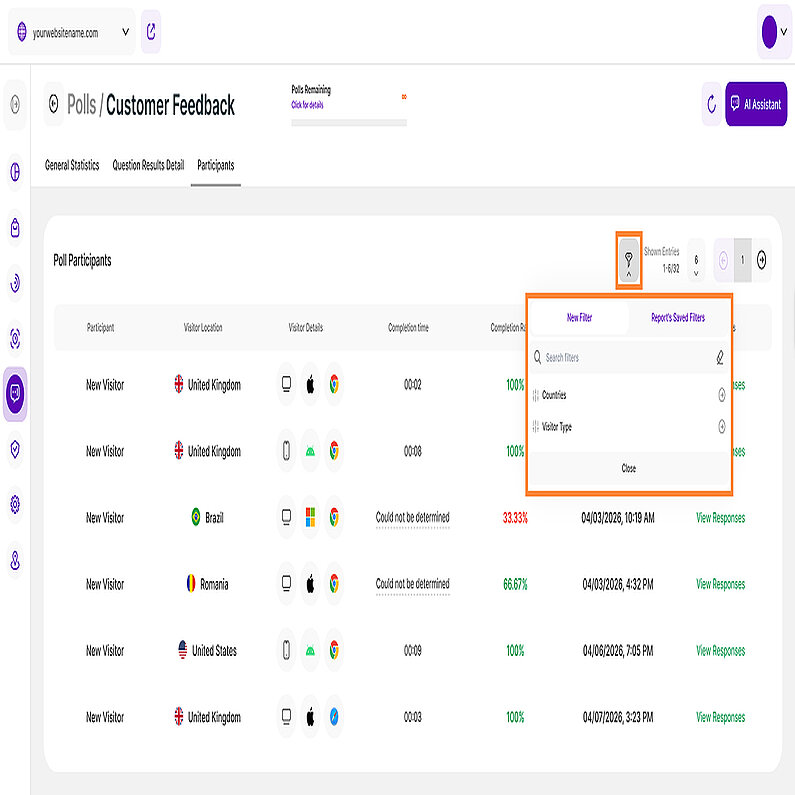The height and width of the screenshot is (795, 795).
Task: Click View Responses for the Brazil visitor
Action: click(720, 518)
